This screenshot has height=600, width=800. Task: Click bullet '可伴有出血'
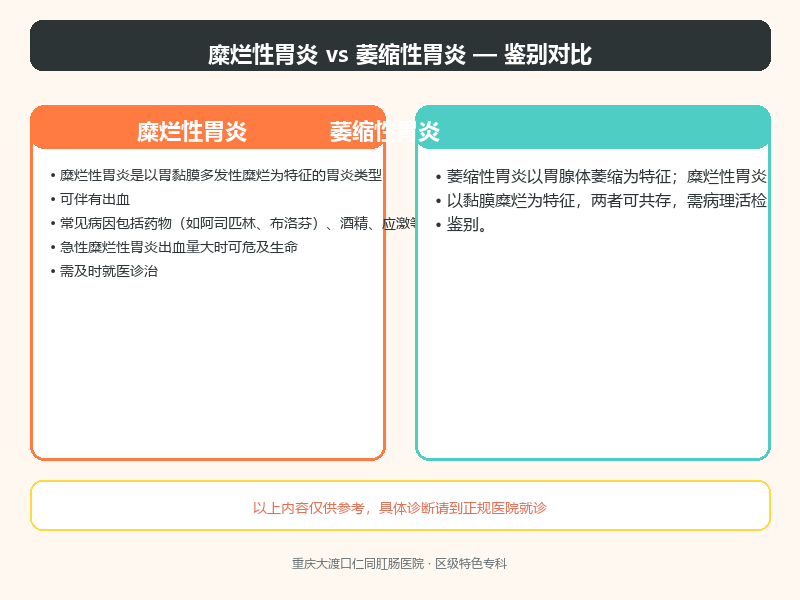(x=95, y=199)
